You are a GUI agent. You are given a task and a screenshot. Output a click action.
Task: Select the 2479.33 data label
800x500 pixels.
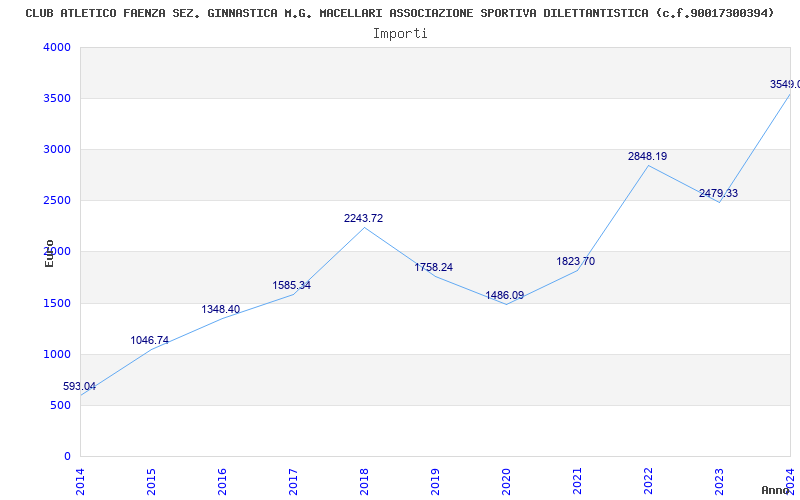click(718, 193)
